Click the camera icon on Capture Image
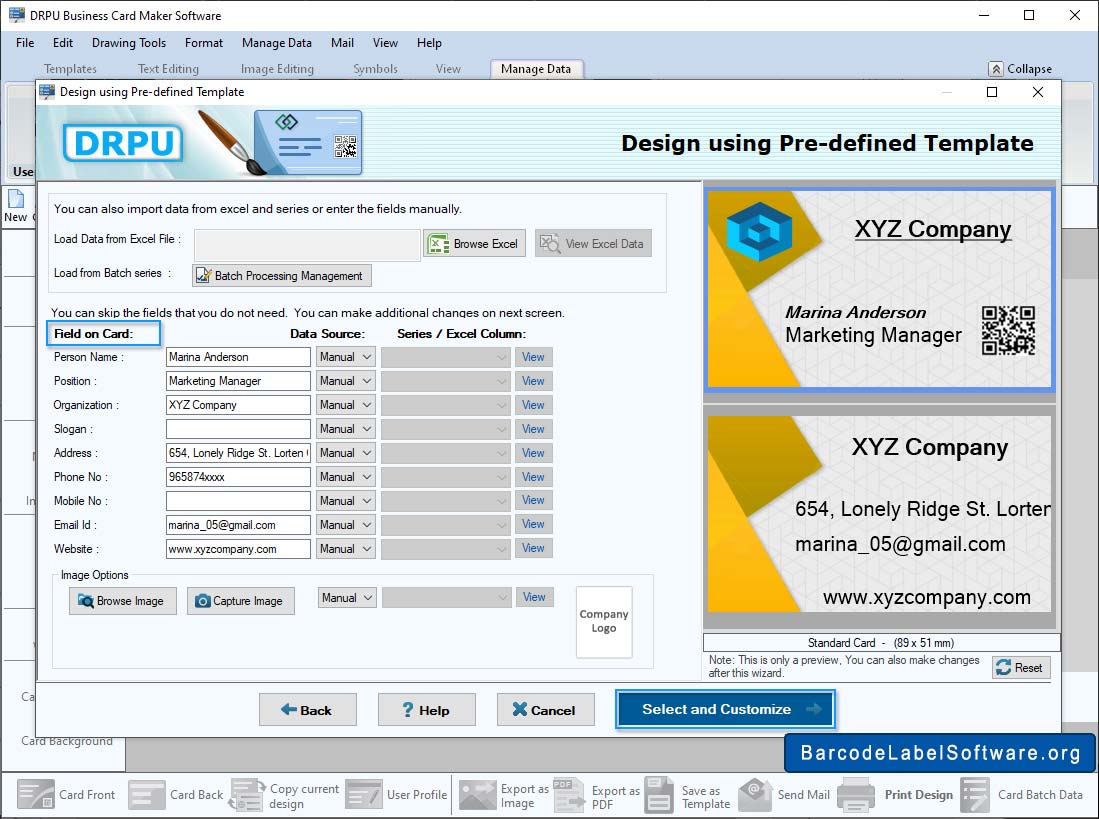Image resolution: width=1099 pixels, height=819 pixels. tap(203, 601)
